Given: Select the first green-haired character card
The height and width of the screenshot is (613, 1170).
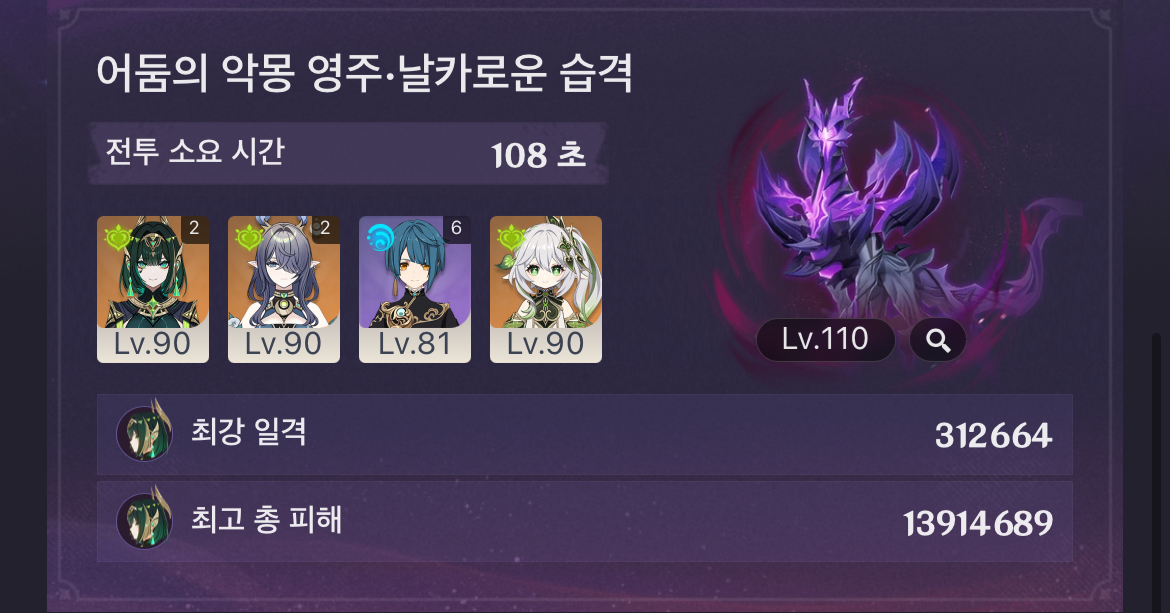Looking at the screenshot, I should 153,289.
